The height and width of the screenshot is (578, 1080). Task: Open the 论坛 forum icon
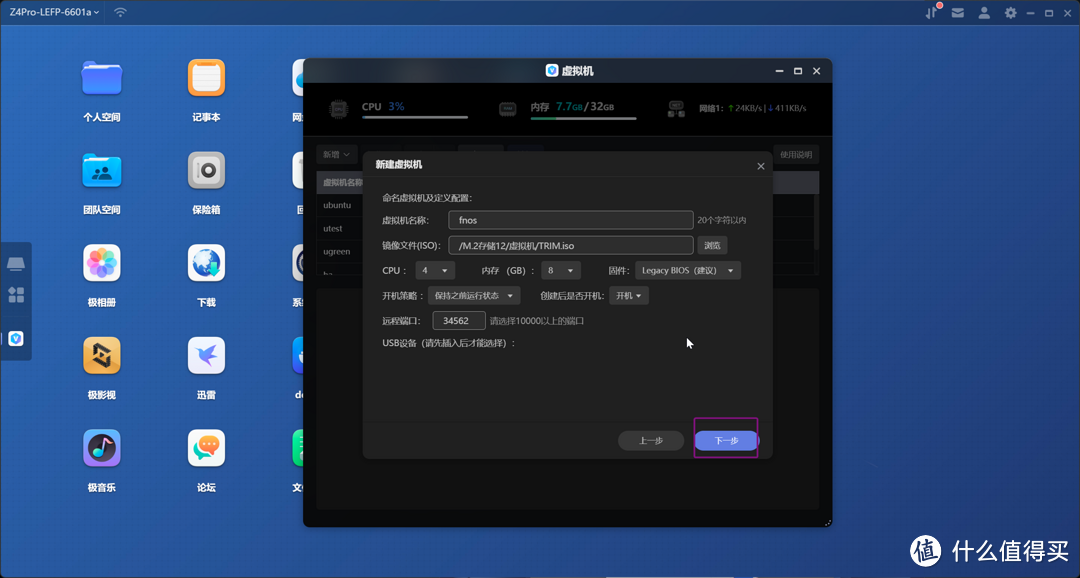pyautogui.click(x=206, y=448)
